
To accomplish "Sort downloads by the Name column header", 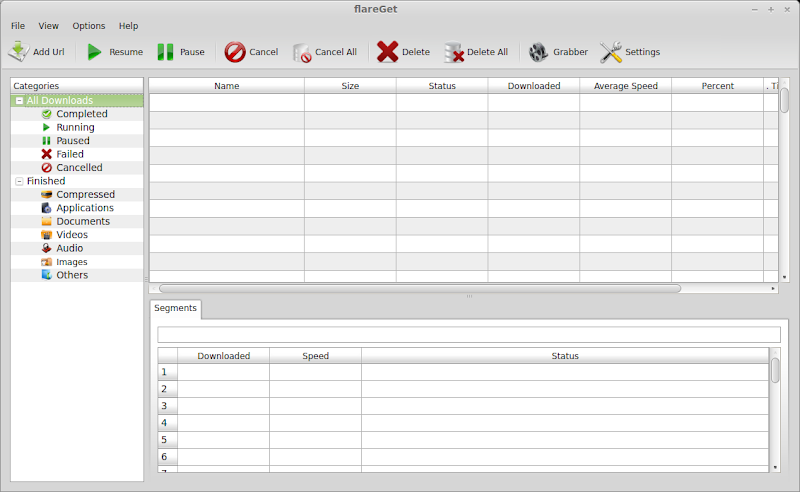I will [227, 86].
